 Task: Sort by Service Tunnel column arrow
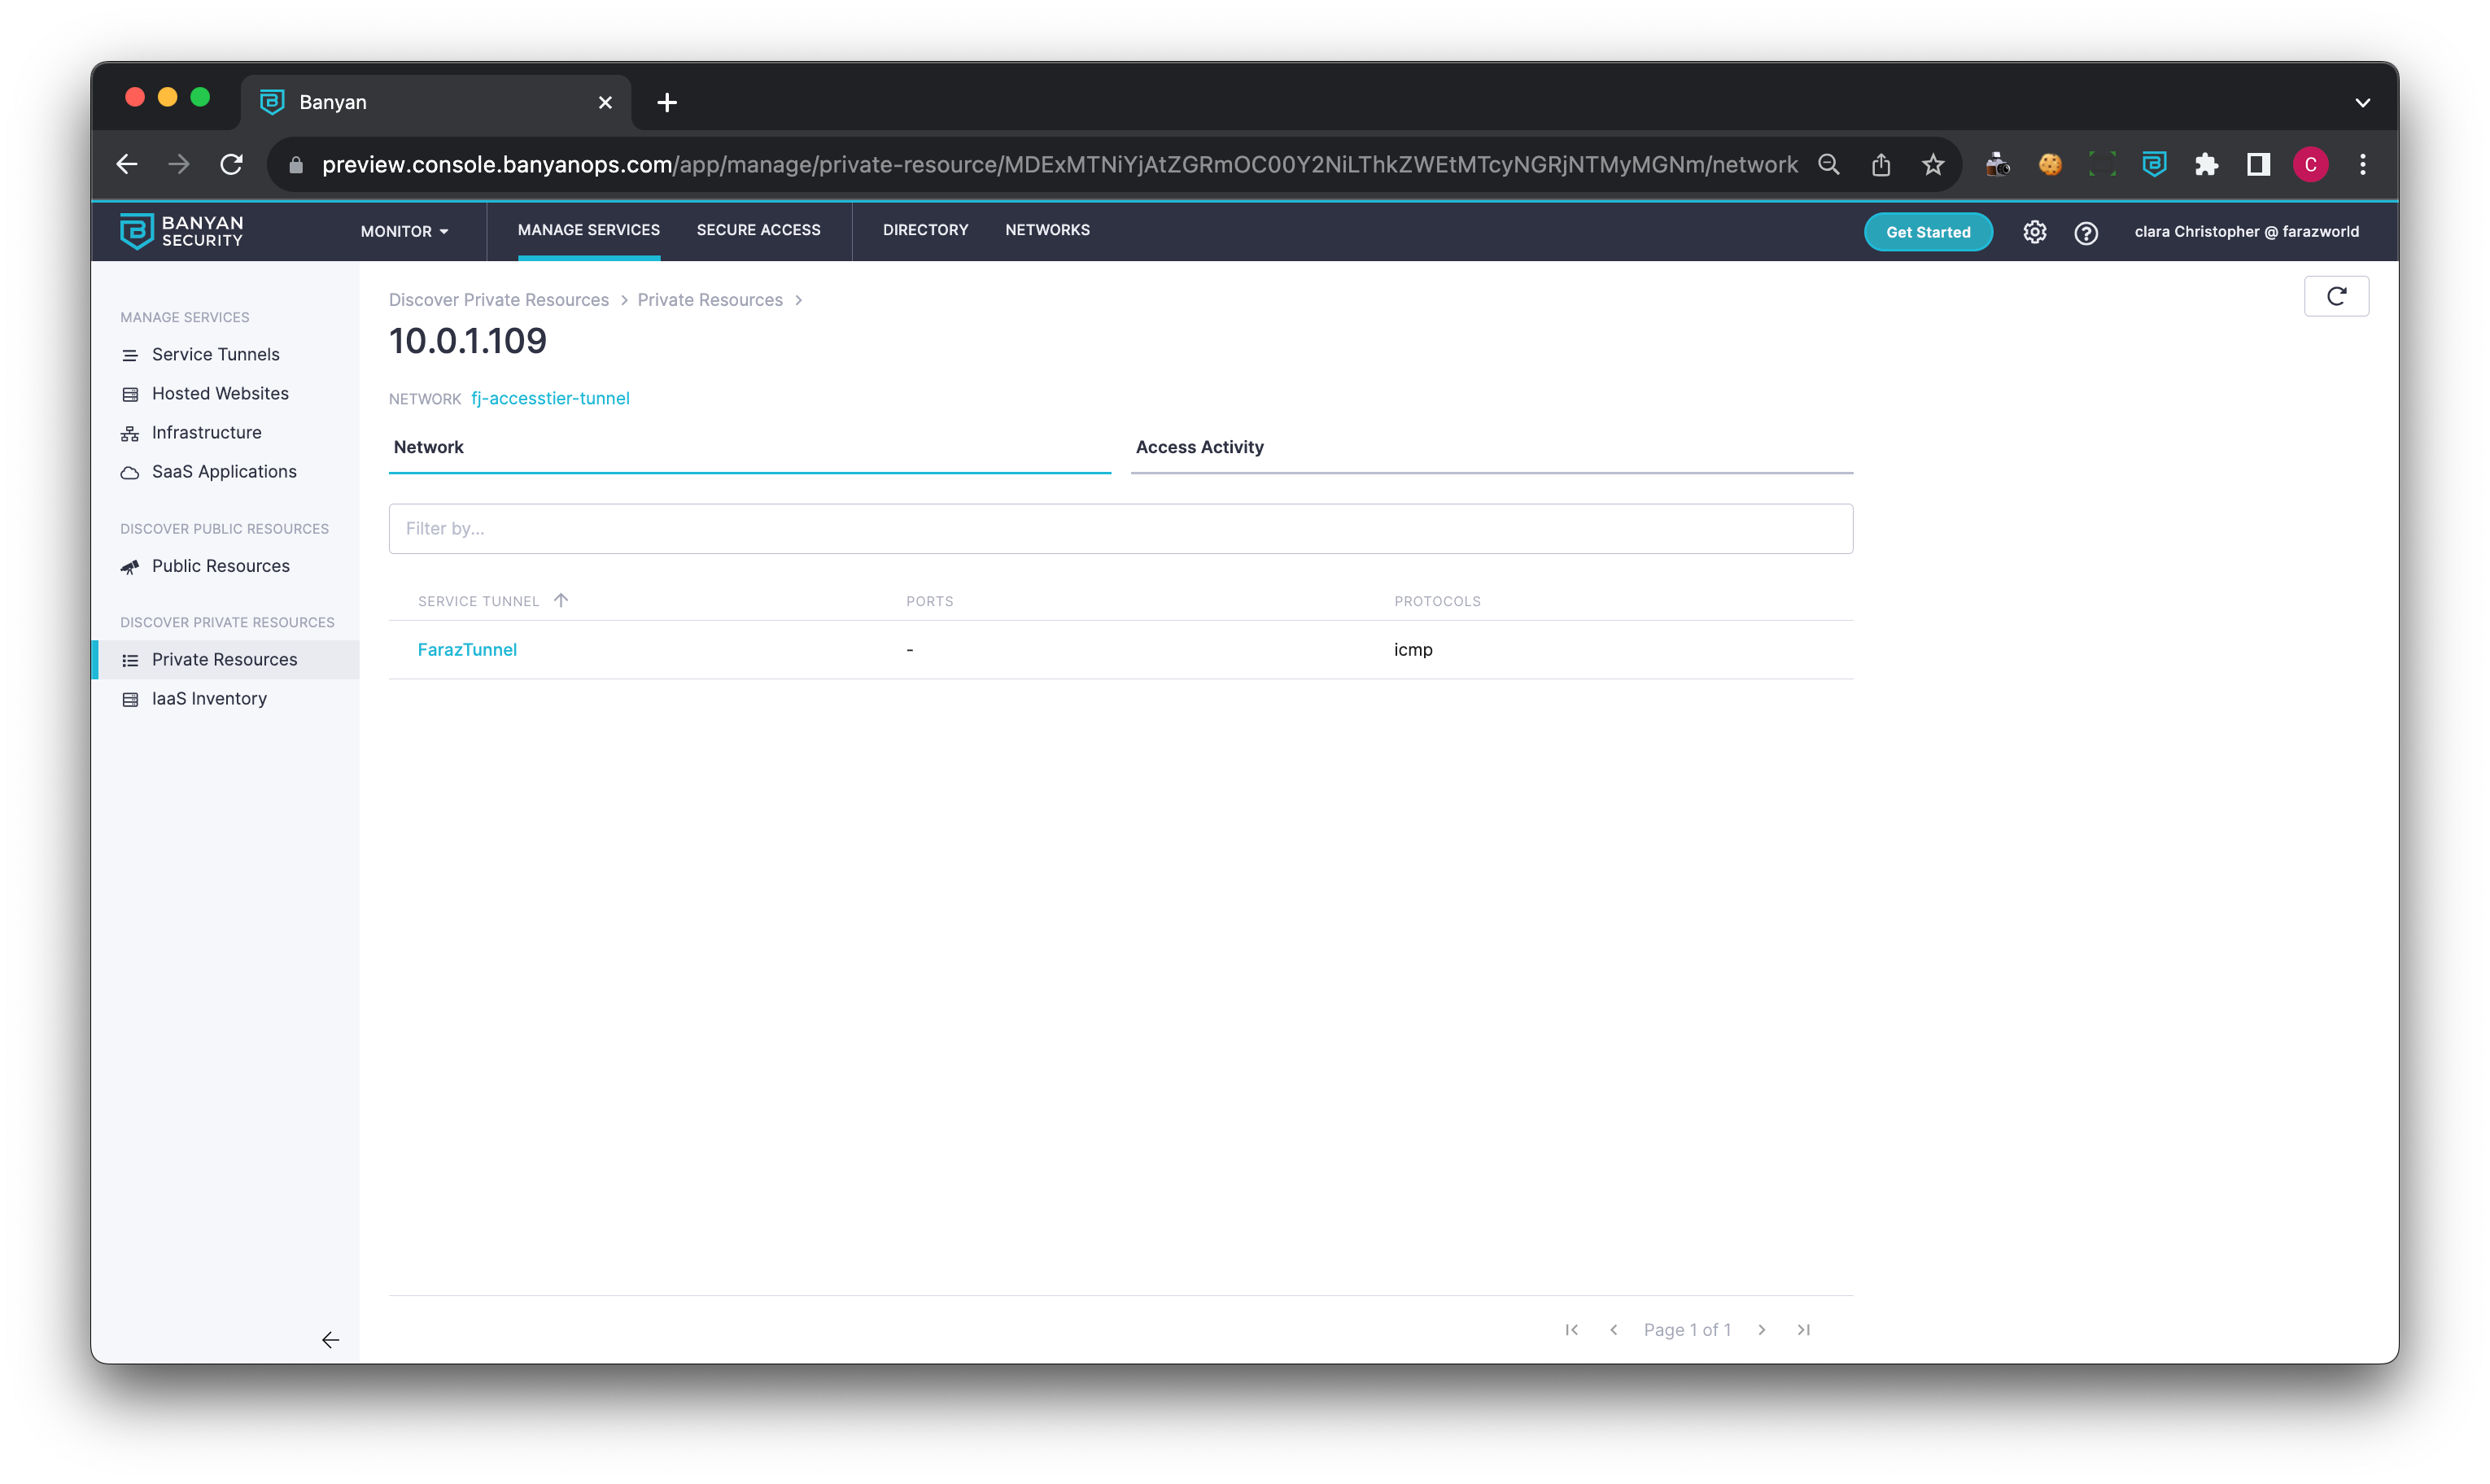click(x=561, y=600)
